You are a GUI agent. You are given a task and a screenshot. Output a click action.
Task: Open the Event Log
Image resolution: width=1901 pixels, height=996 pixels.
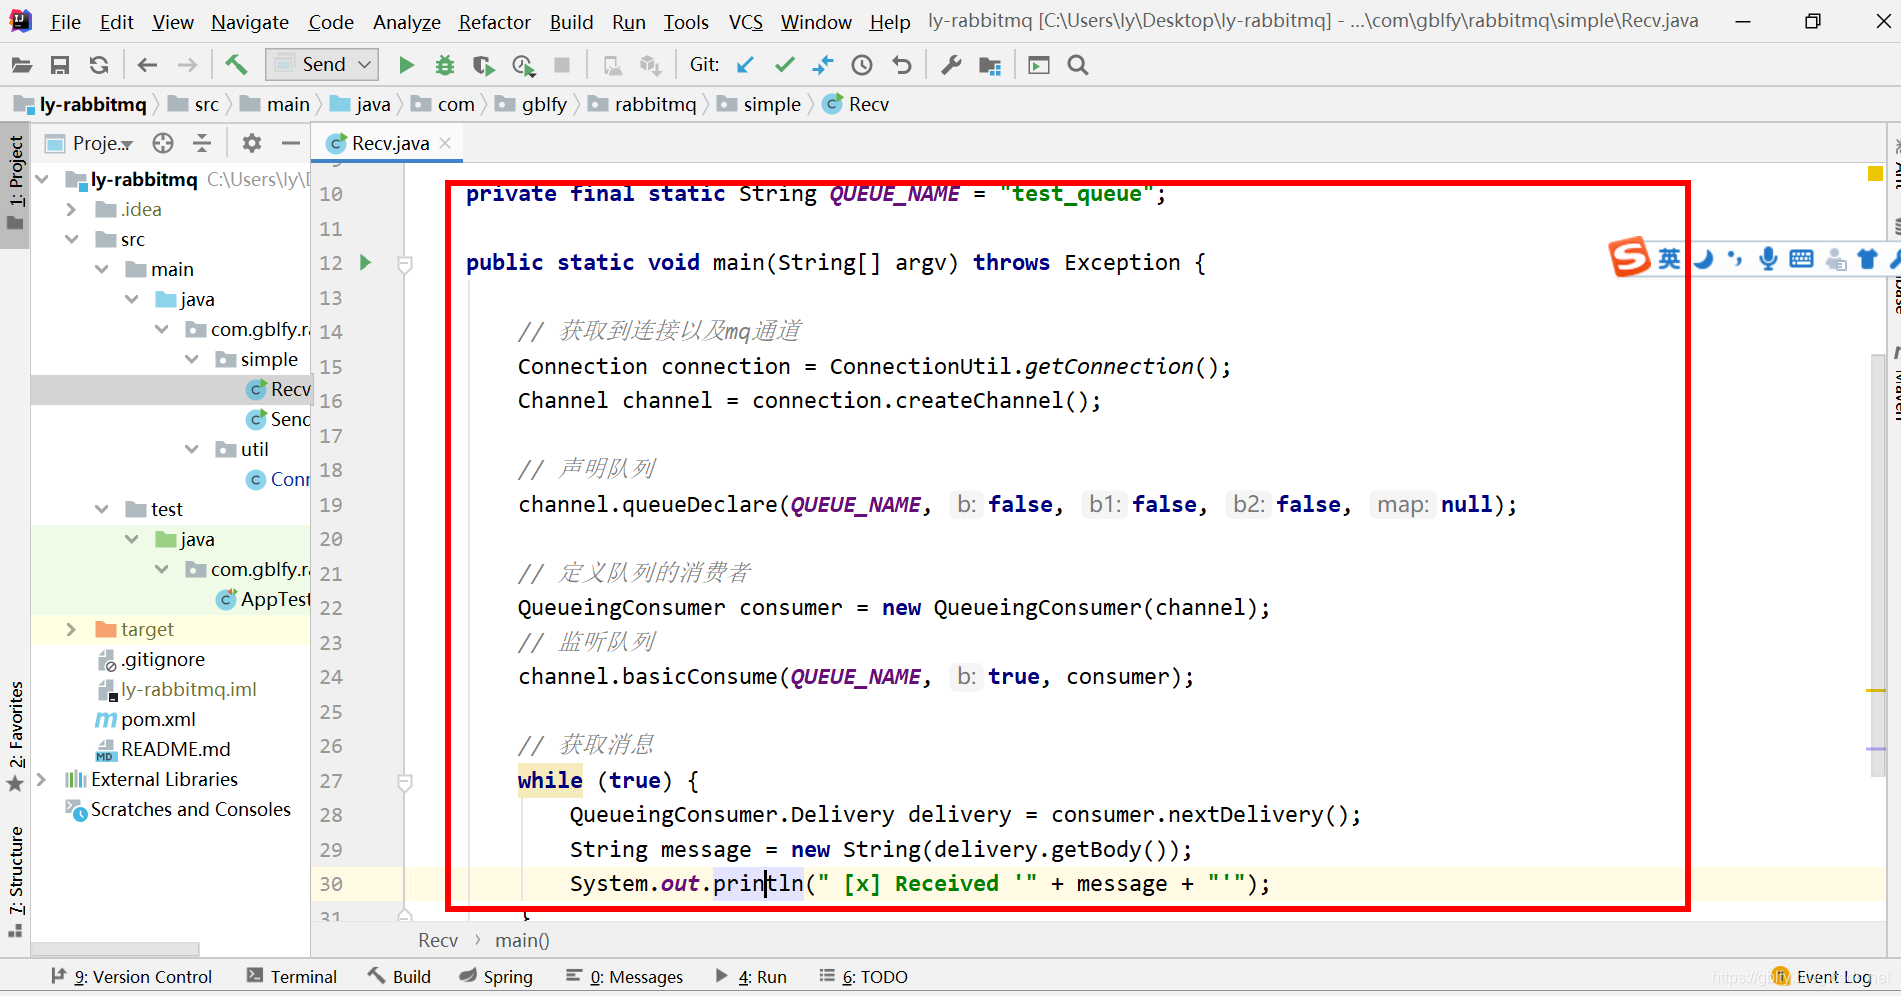pyautogui.click(x=1823, y=977)
